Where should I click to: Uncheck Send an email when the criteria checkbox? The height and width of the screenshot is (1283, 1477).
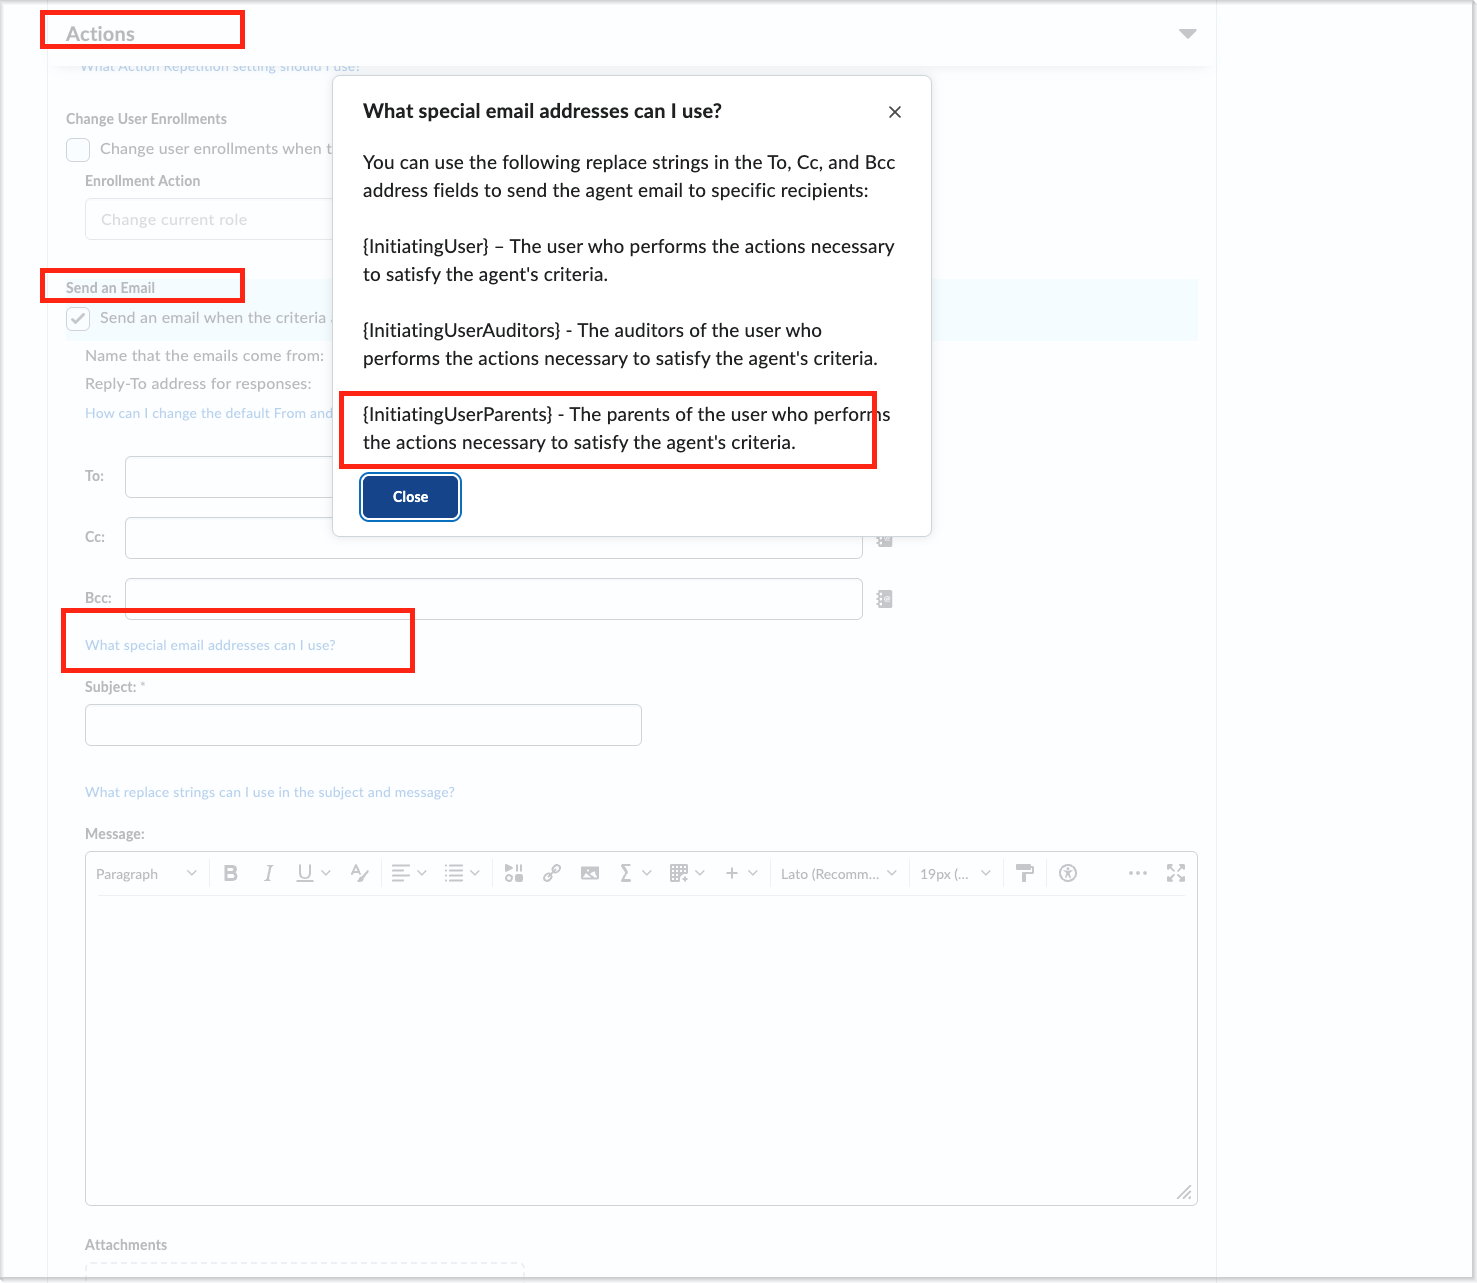tap(77, 318)
